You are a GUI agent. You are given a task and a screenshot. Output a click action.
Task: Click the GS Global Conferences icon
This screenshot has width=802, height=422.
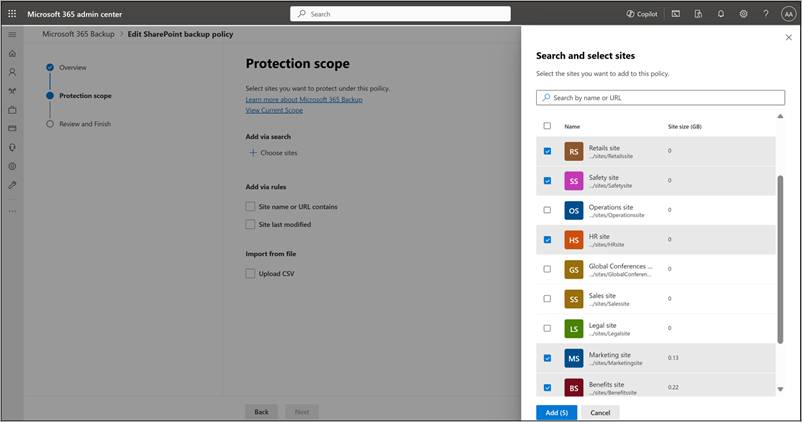click(x=573, y=270)
